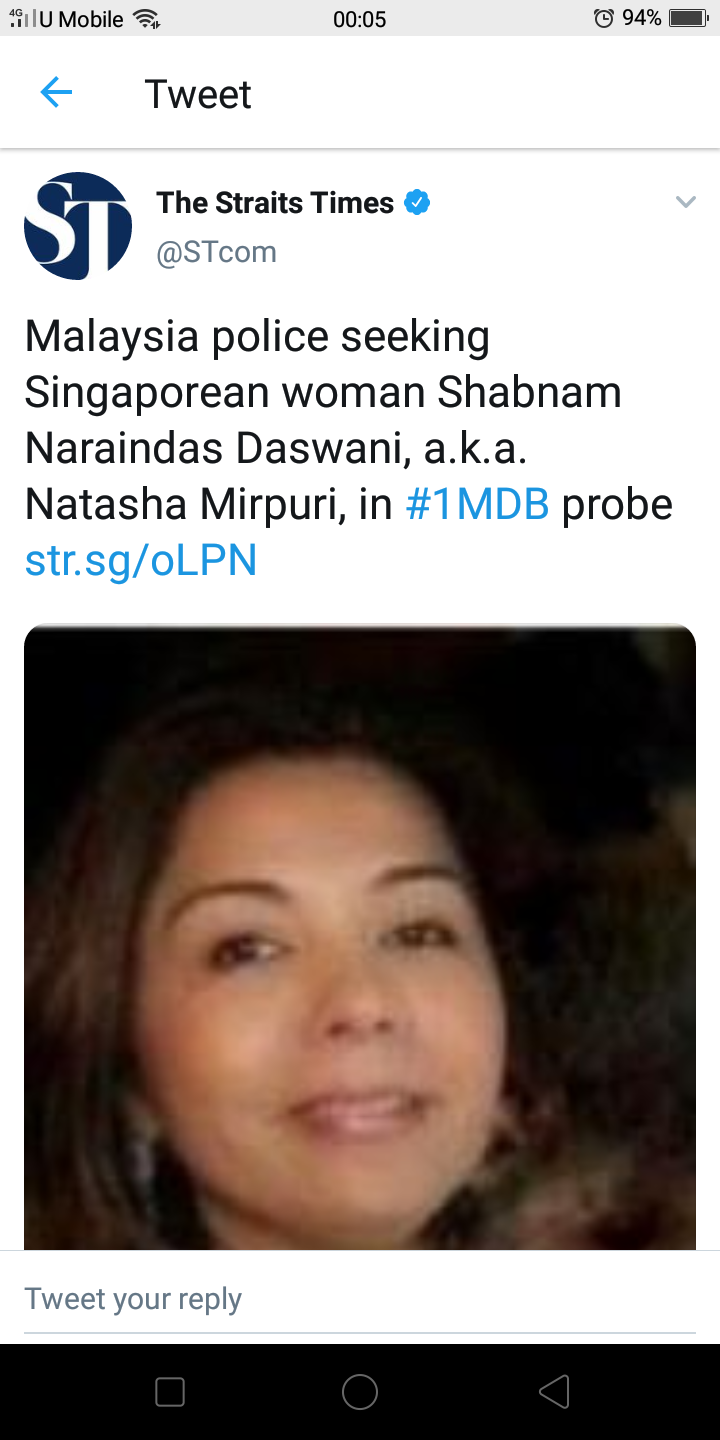
Task: Open the str.sg/oLPN link
Action: click(141, 561)
